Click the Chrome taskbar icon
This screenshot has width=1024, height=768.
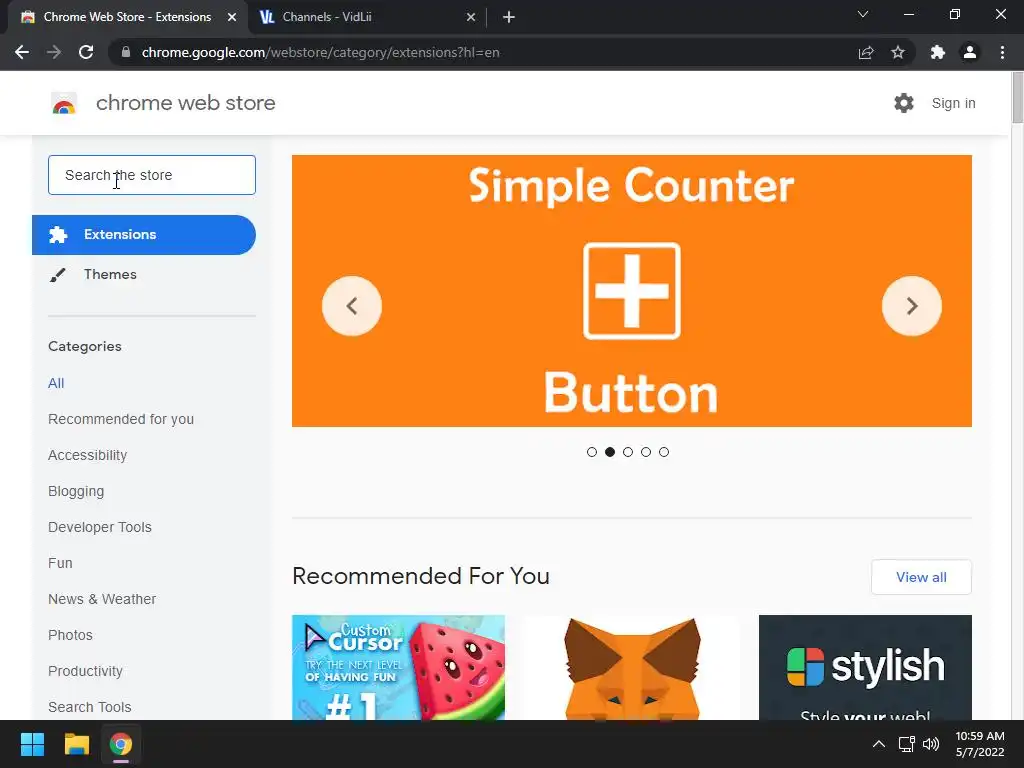pos(121,744)
